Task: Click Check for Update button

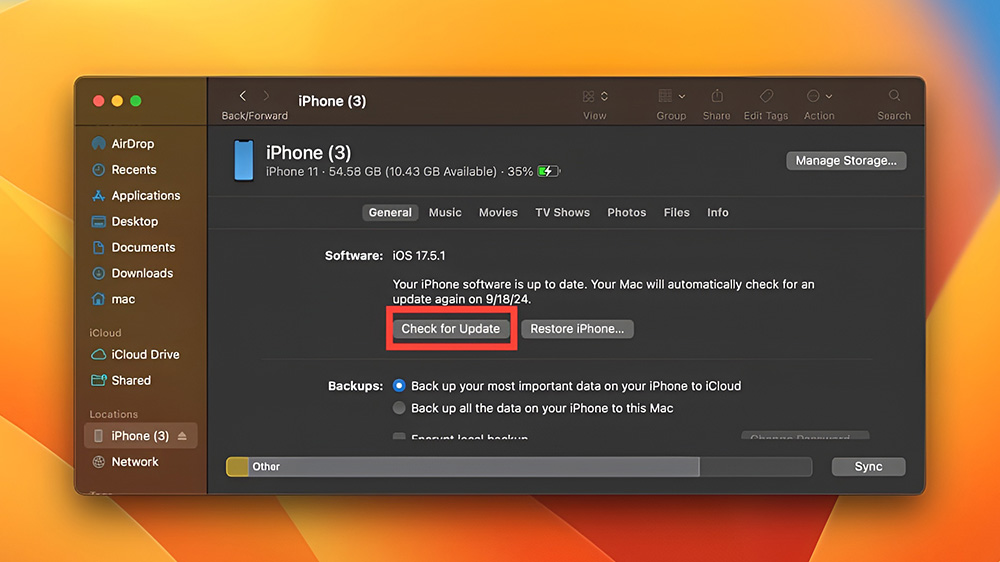Action: (451, 329)
